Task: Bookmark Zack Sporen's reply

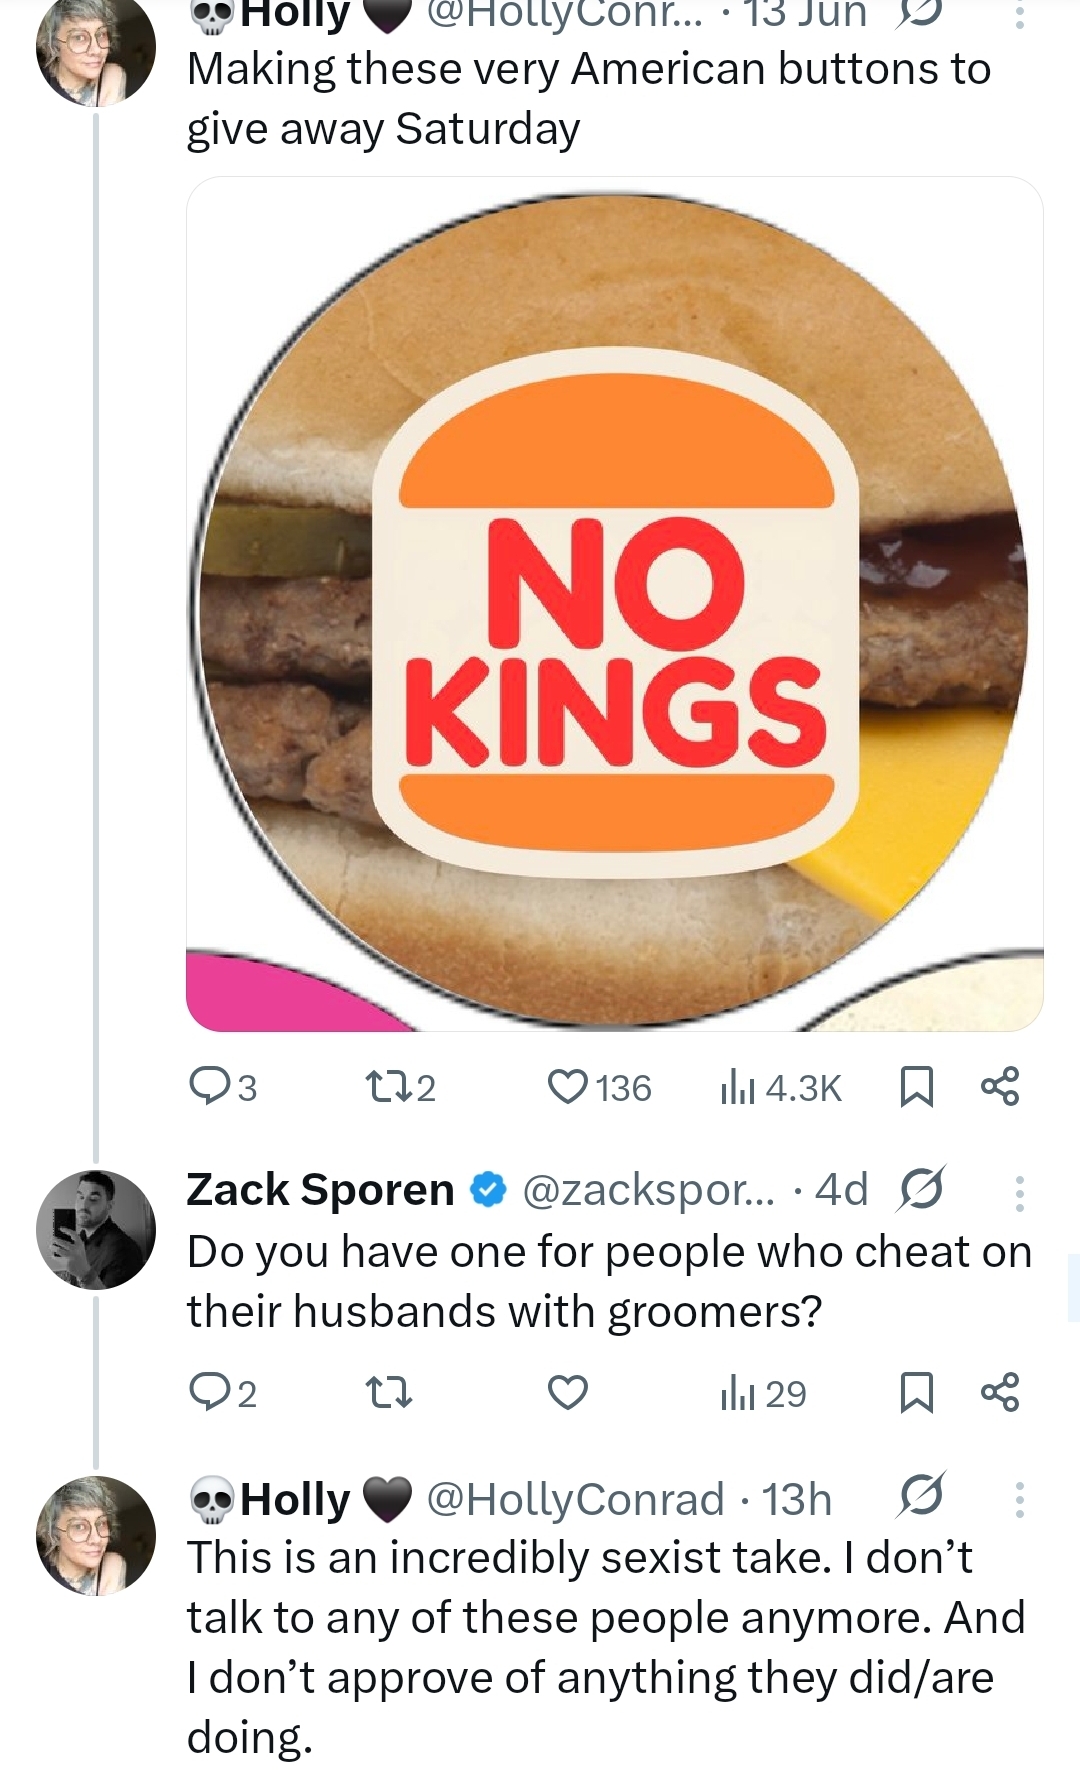Action: (x=917, y=1393)
